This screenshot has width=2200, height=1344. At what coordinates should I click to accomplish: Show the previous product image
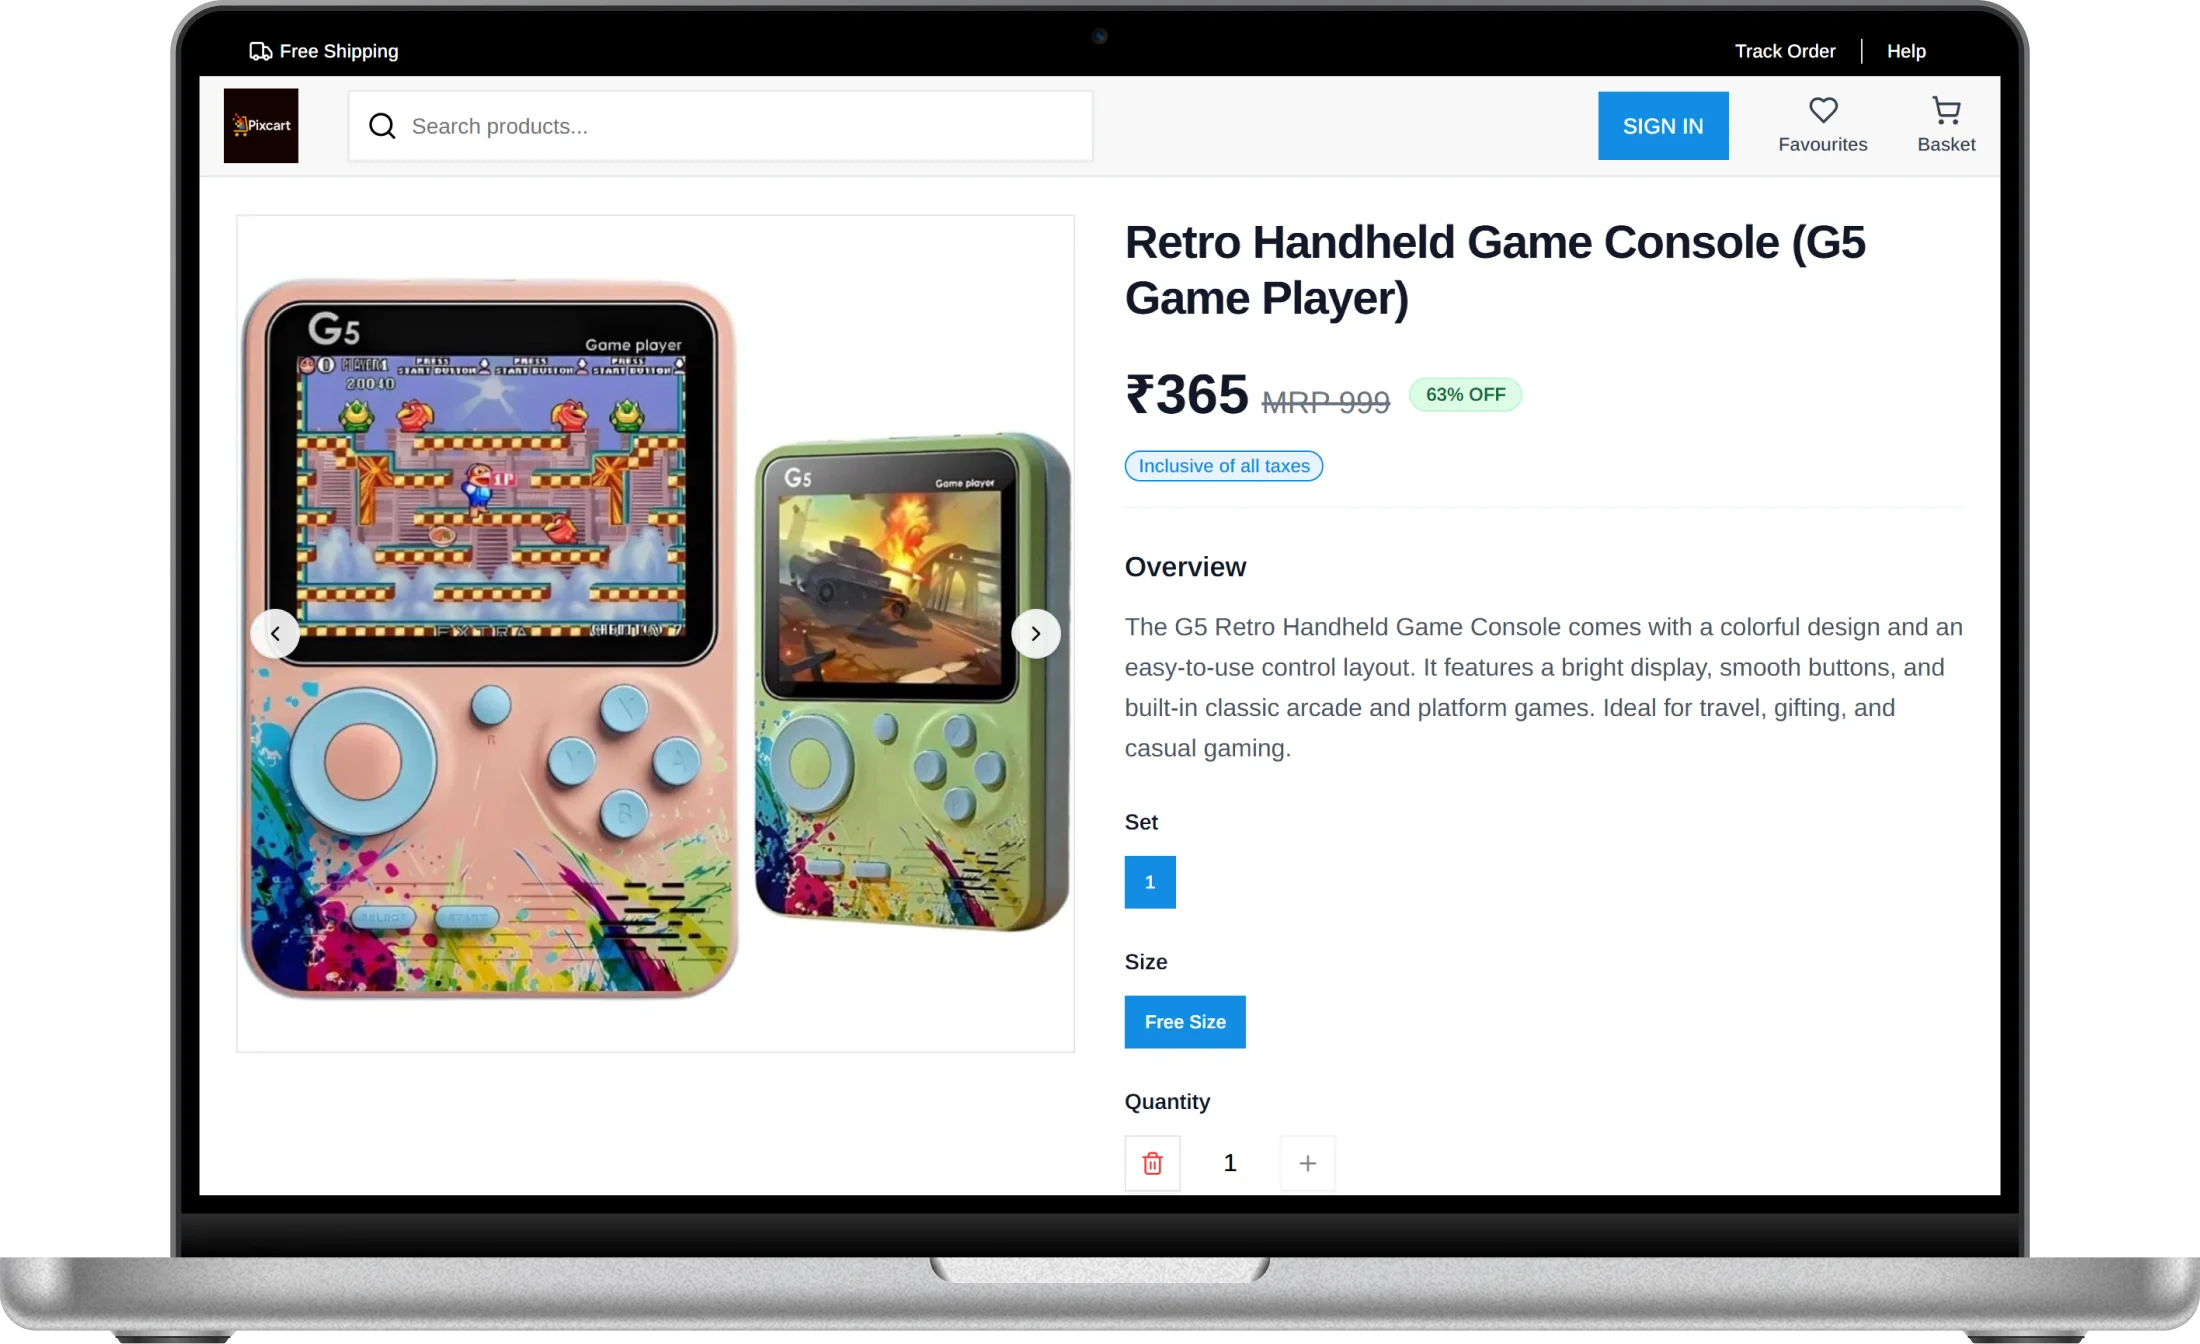[275, 634]
